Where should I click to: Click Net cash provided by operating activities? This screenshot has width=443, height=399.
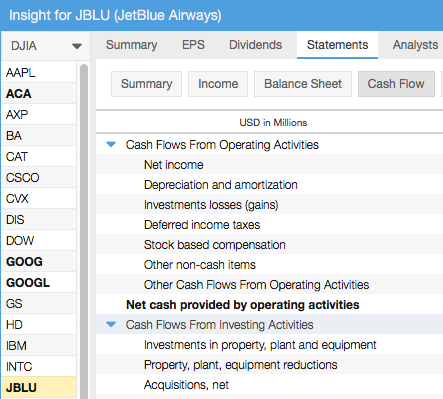[269, 304]
